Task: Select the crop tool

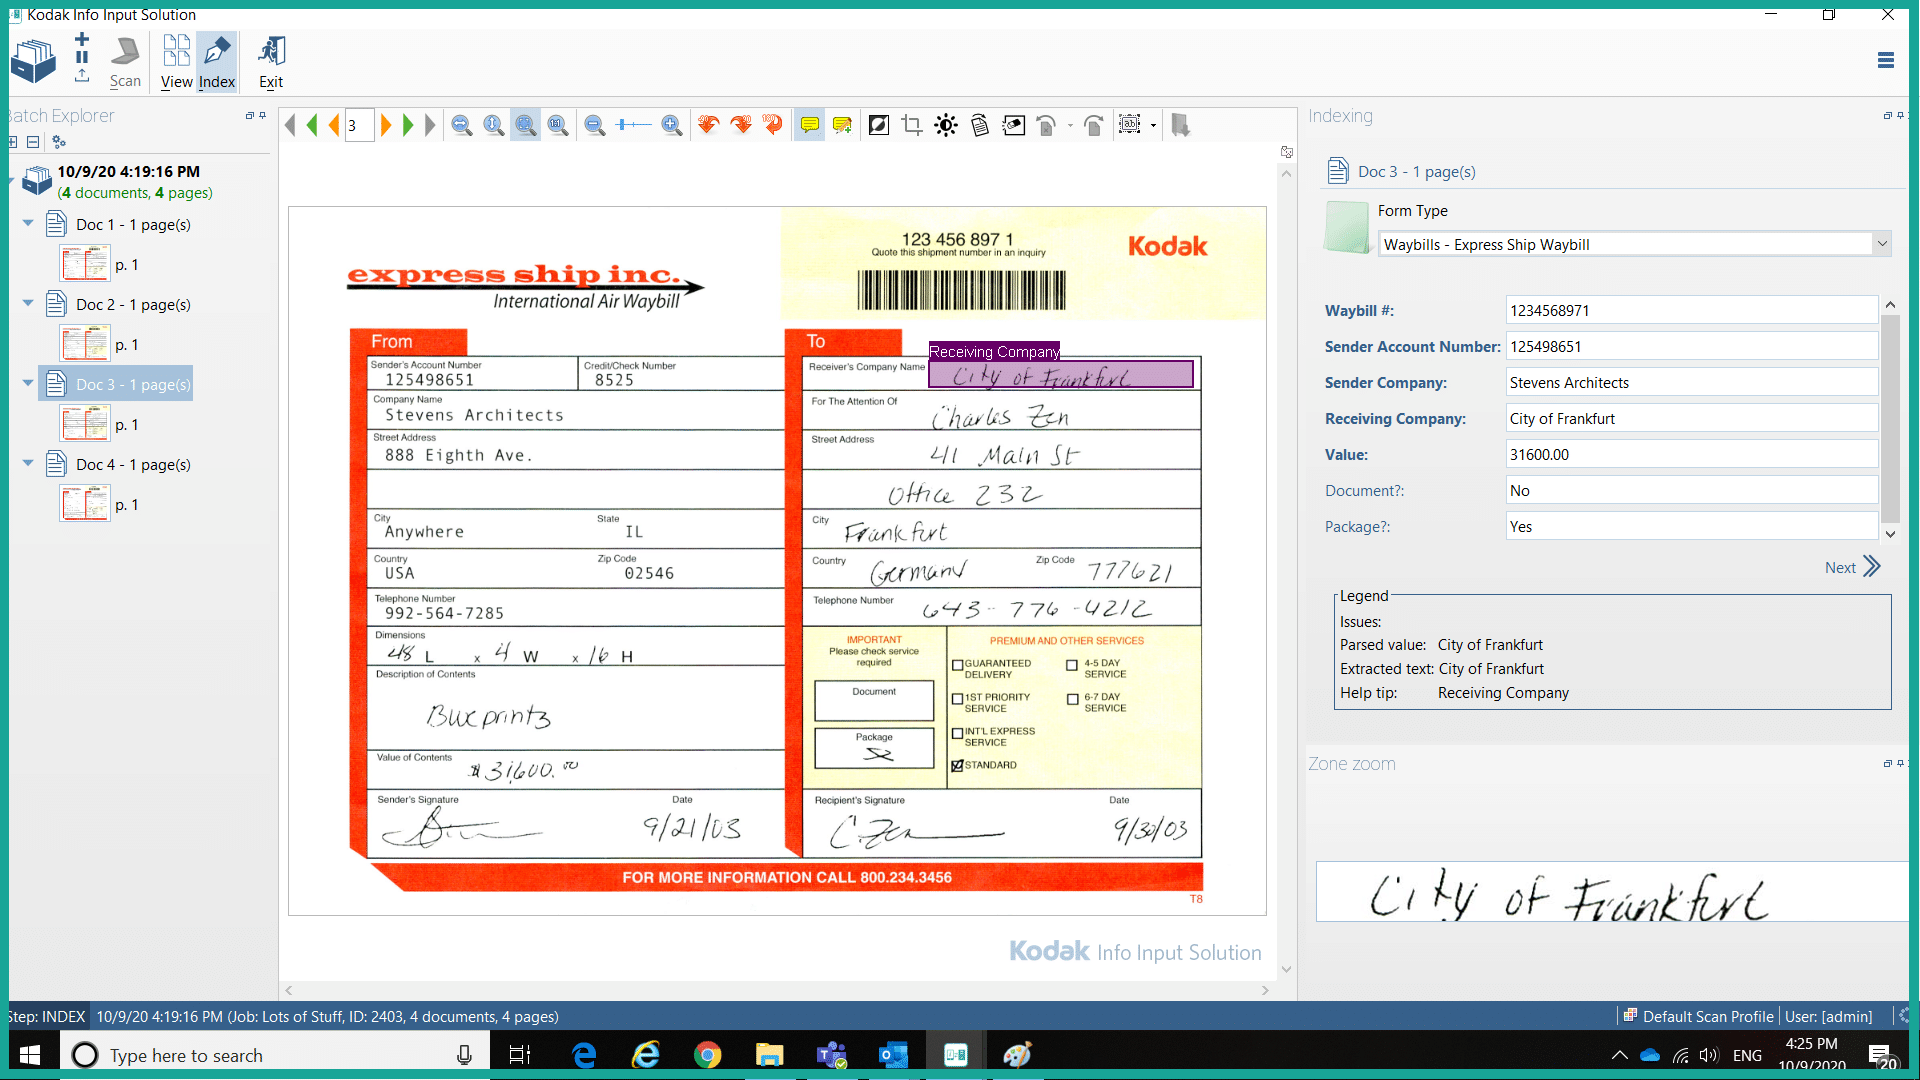Action: click(911, 124)
